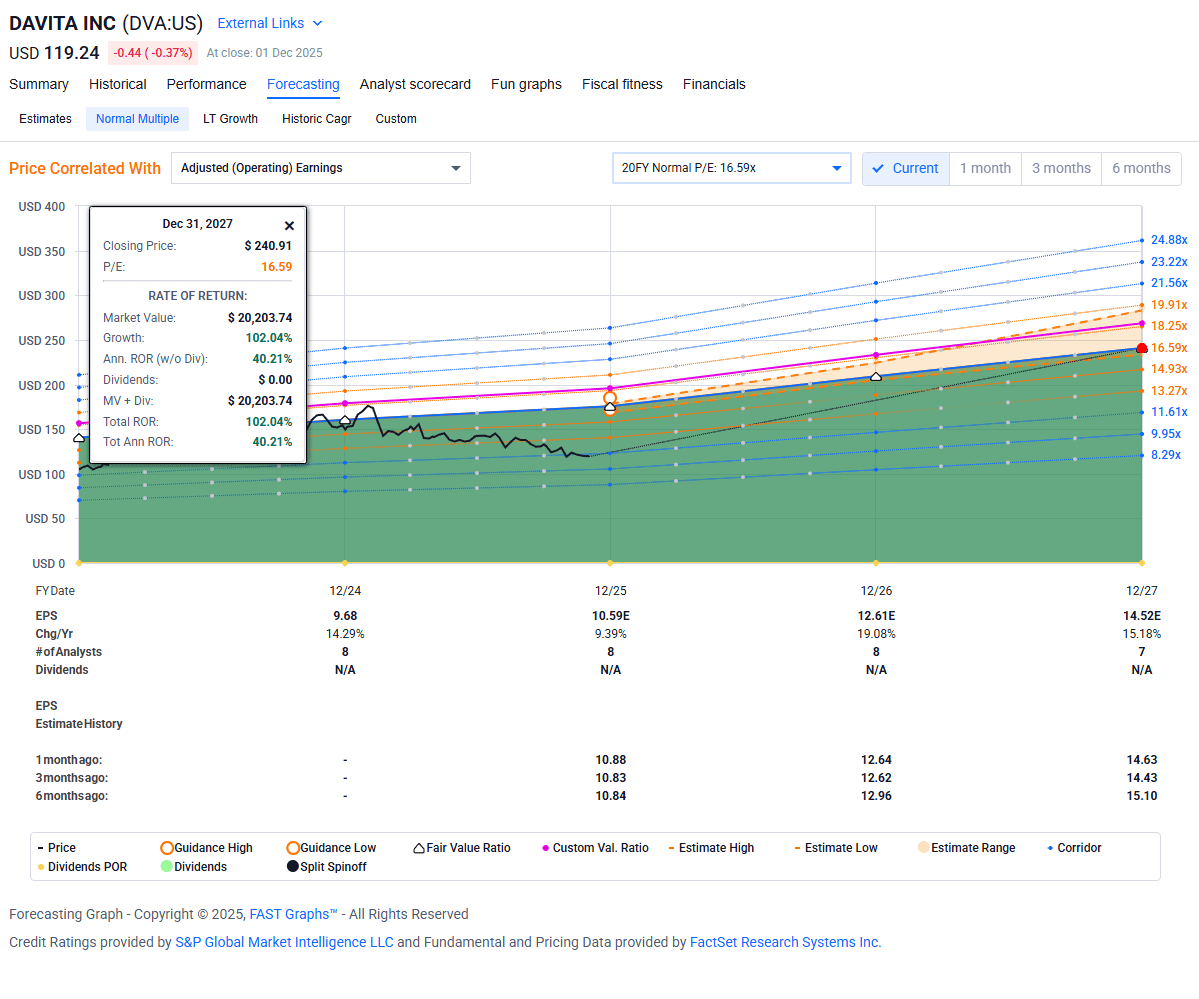Open S&P Global Market Intelligence LLC link

tap(284, 942)
